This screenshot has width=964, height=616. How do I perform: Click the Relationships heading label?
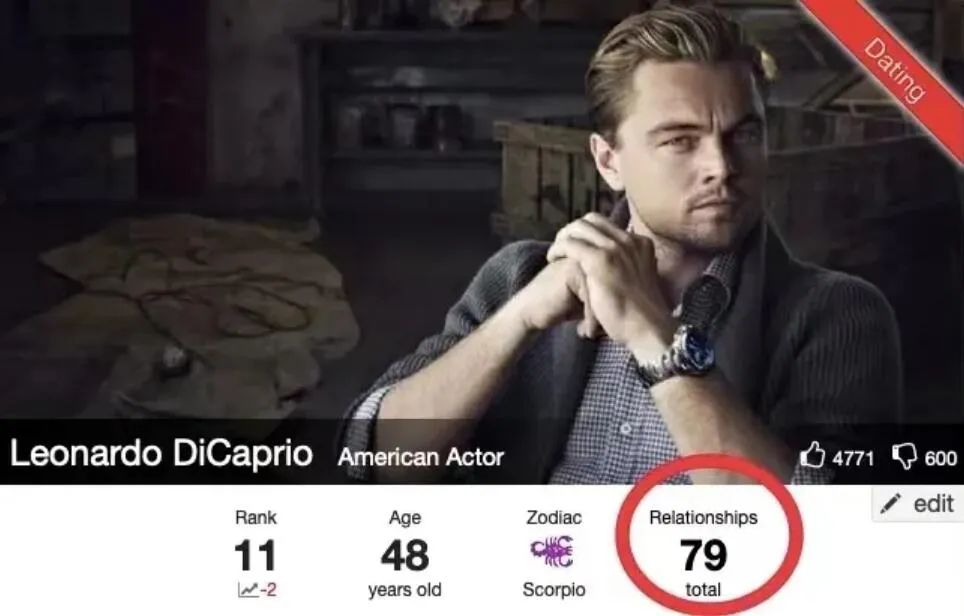click(703, 518)
